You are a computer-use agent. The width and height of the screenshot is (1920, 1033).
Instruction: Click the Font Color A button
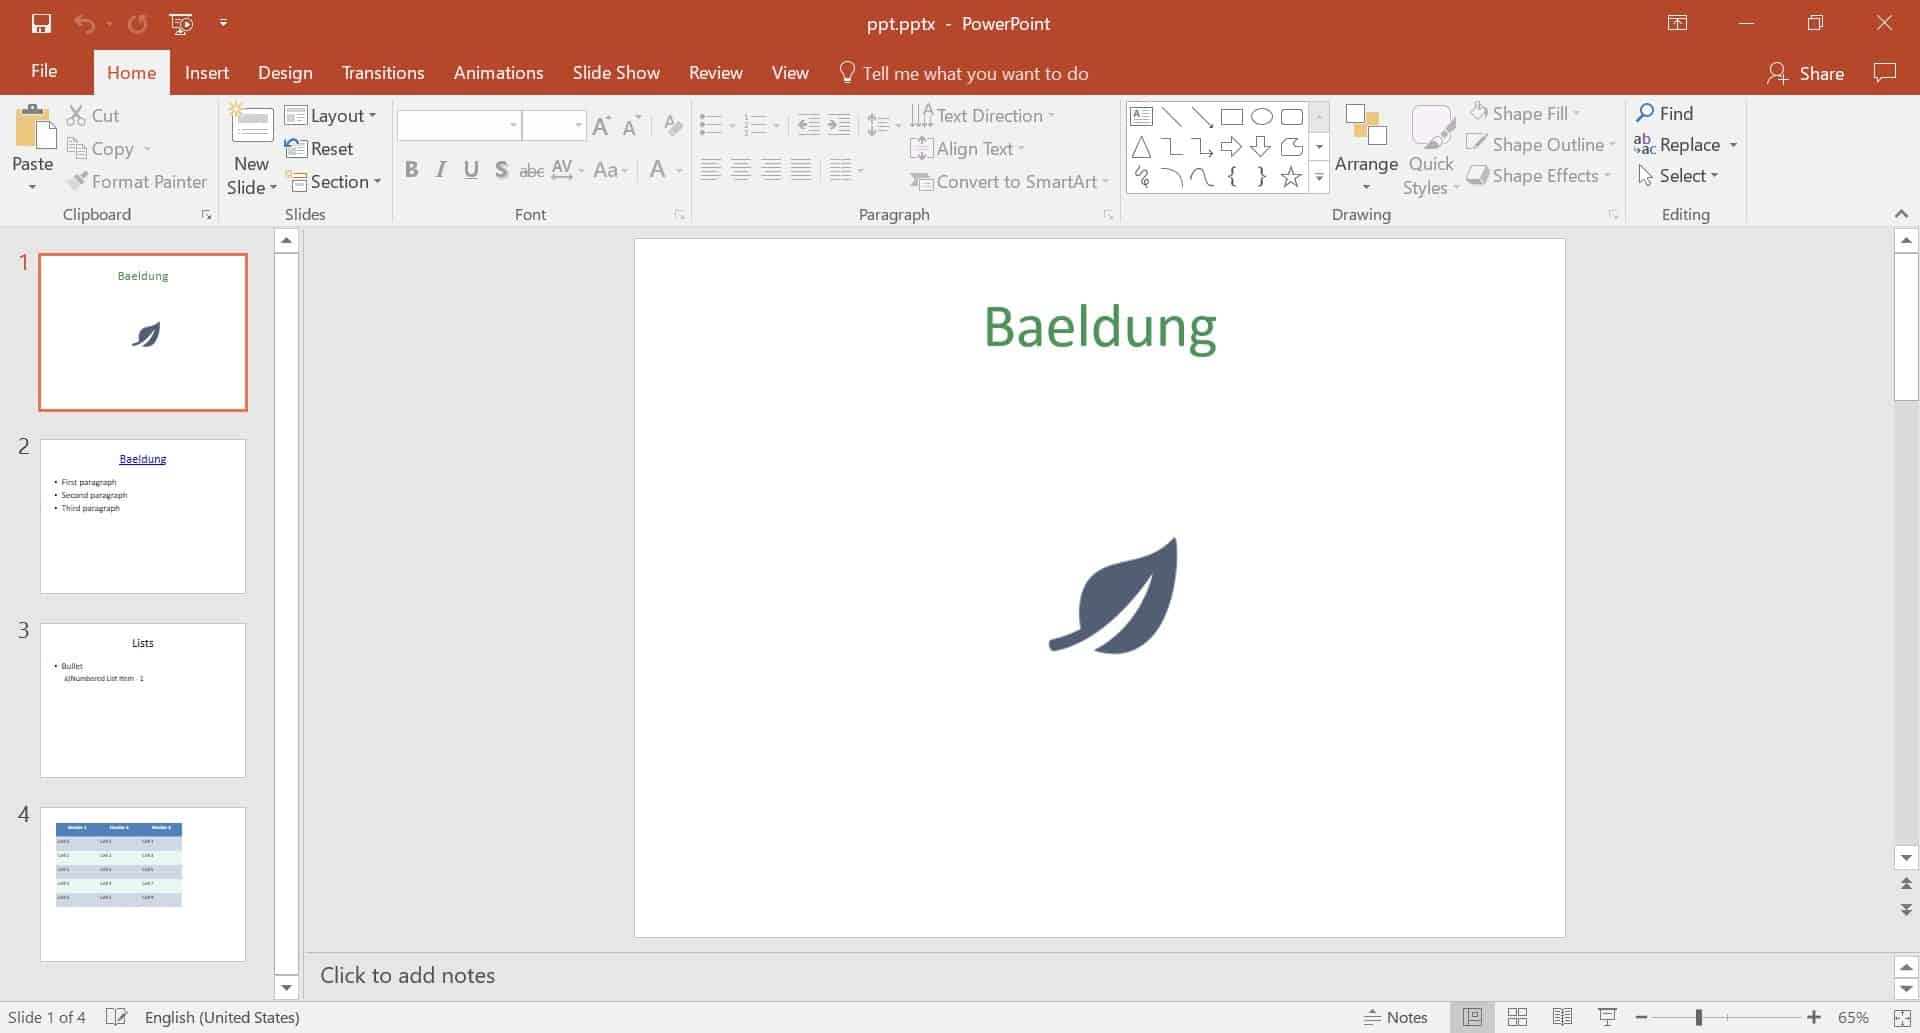point(657,170)
